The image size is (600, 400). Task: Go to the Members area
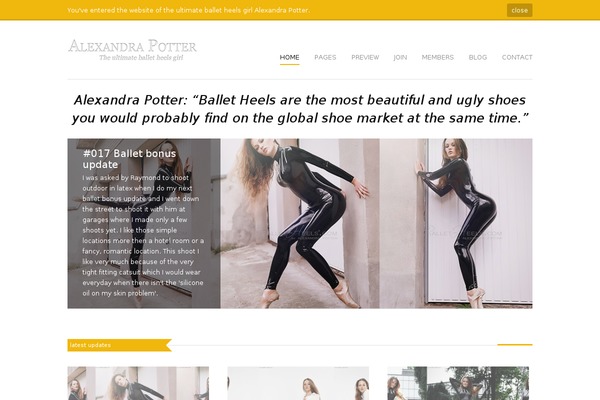pos(438,57)
